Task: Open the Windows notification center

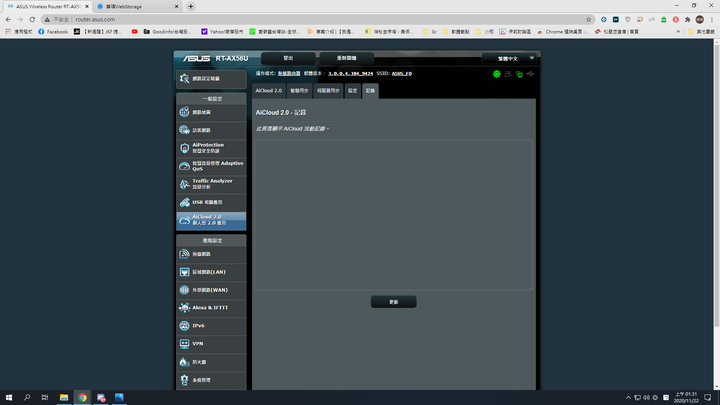Action: 708,397
